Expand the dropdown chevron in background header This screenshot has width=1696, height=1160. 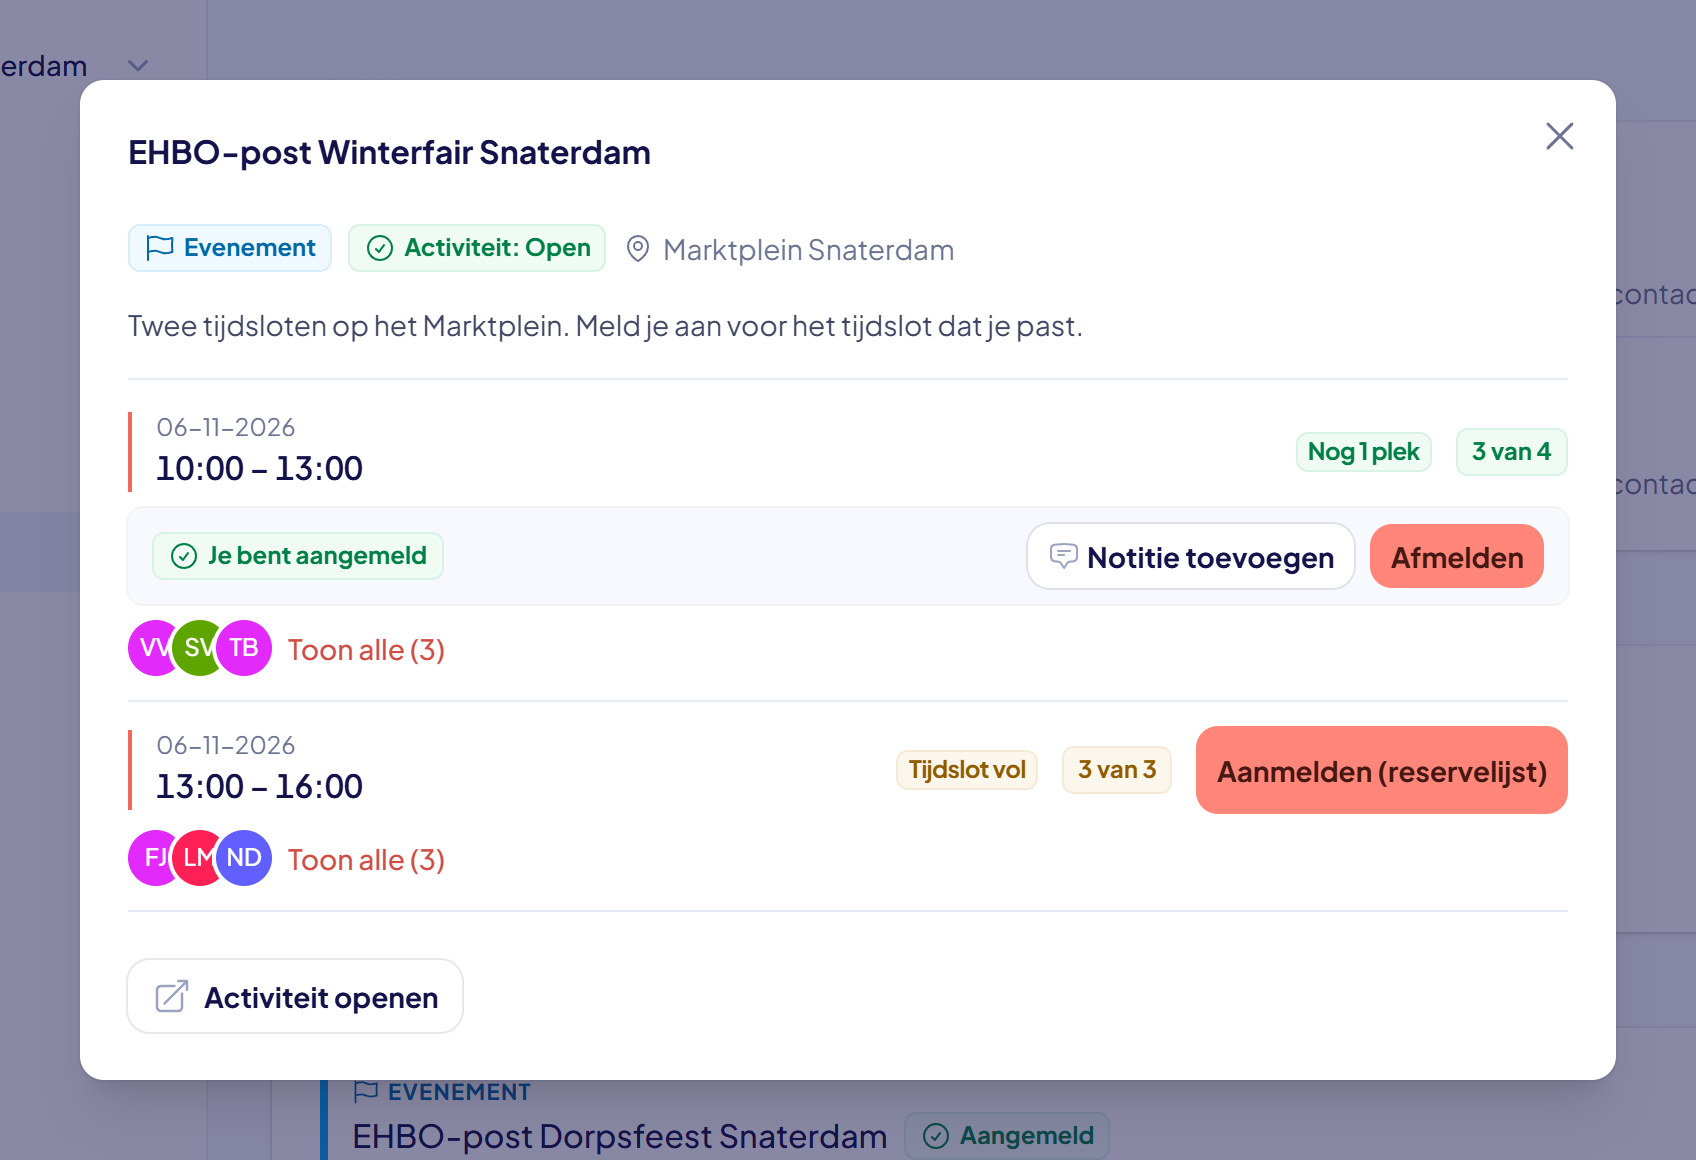tap(138, 66)
